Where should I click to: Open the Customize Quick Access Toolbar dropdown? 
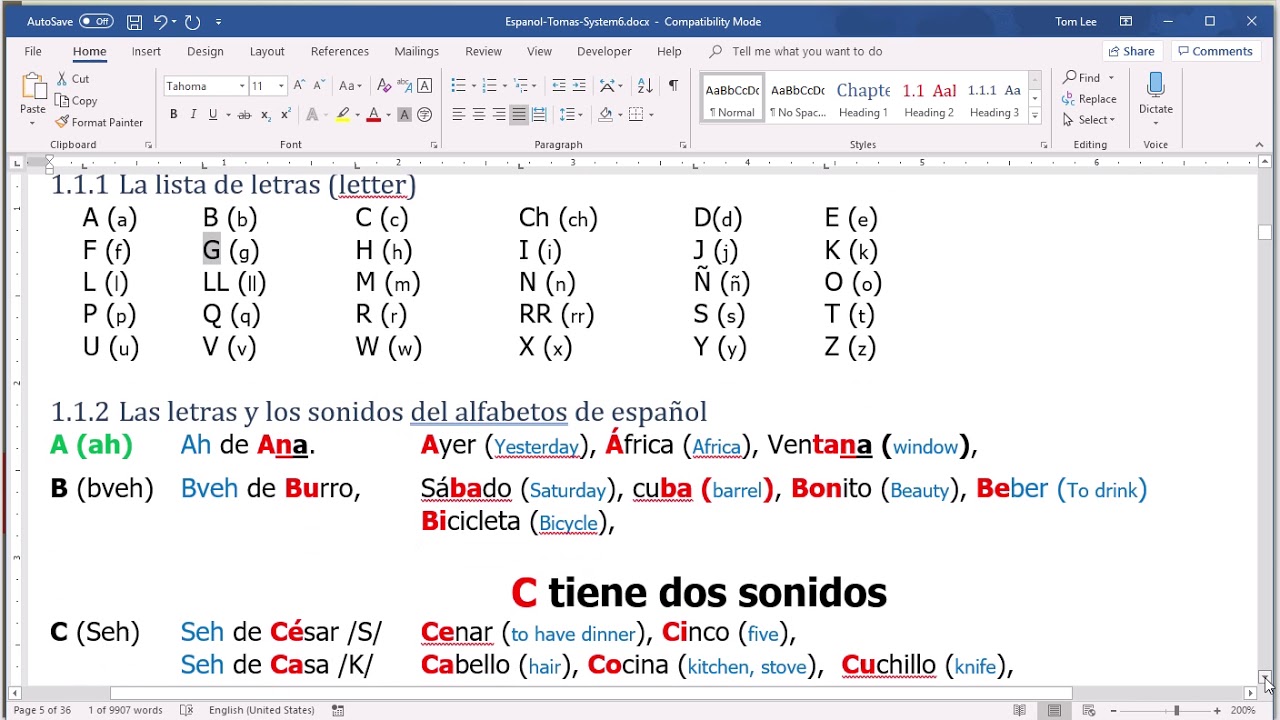[x=219, y=21]
